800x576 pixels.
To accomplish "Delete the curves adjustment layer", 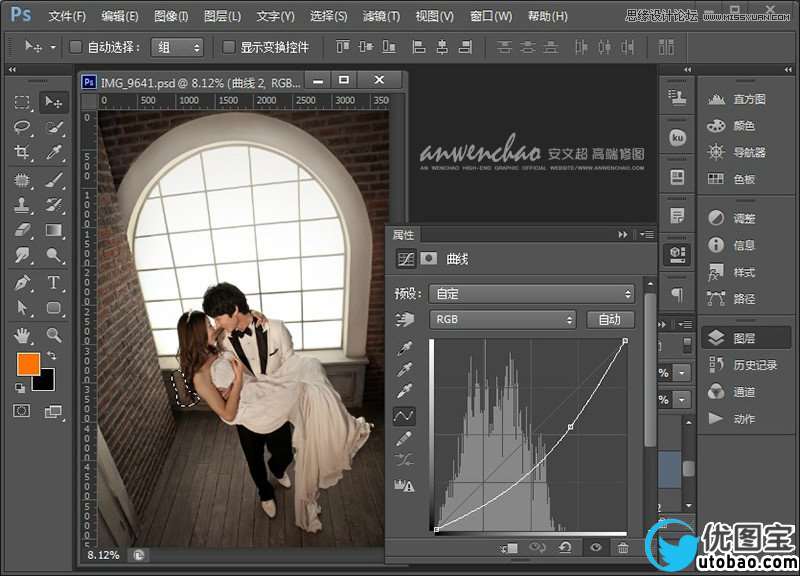I will 622,548.
